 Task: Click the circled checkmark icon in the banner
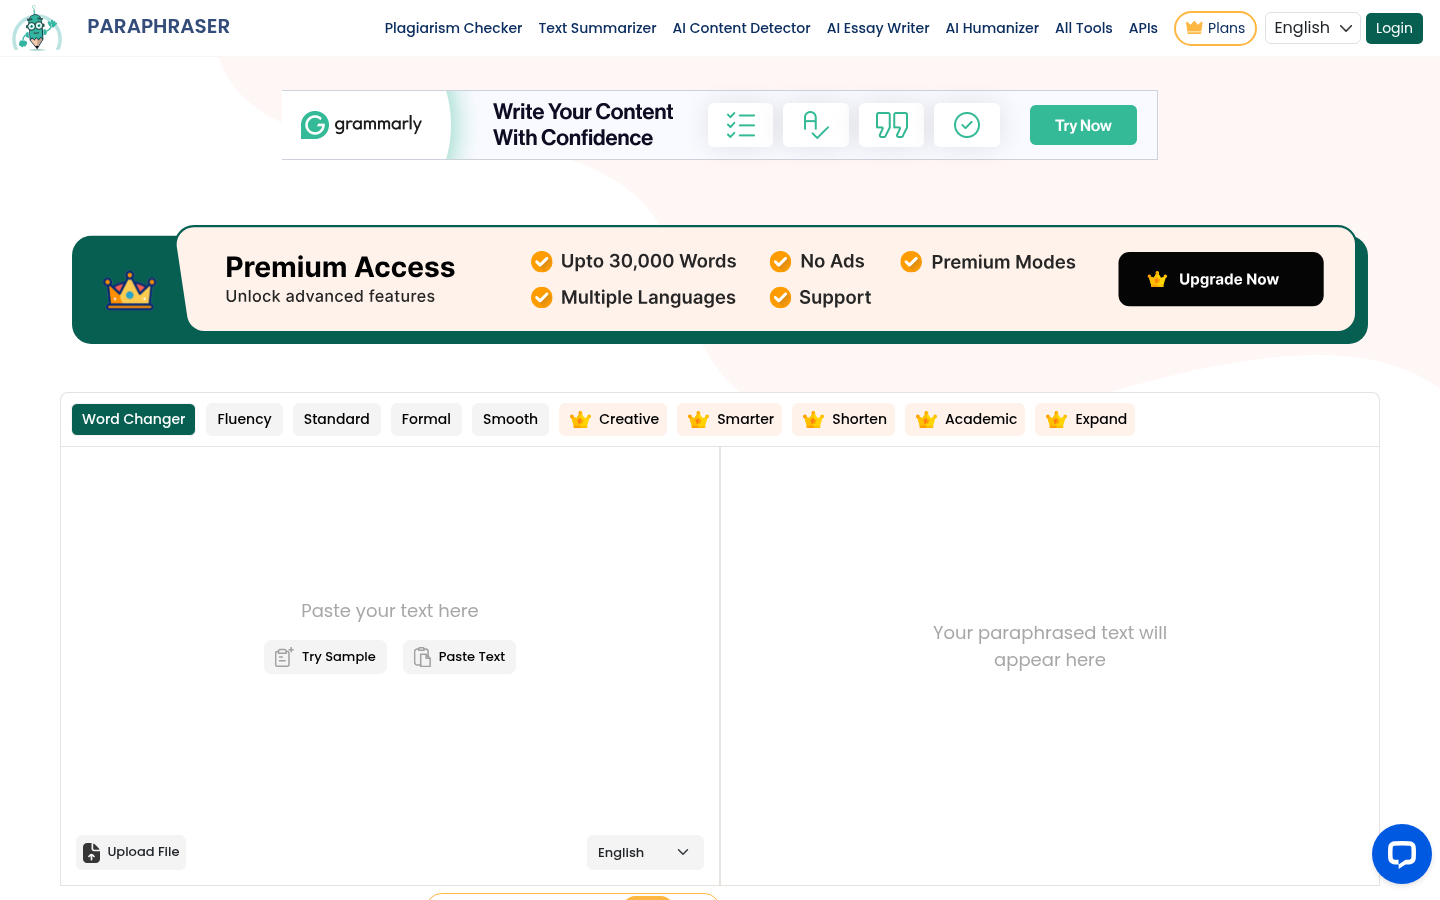(967, 125)
